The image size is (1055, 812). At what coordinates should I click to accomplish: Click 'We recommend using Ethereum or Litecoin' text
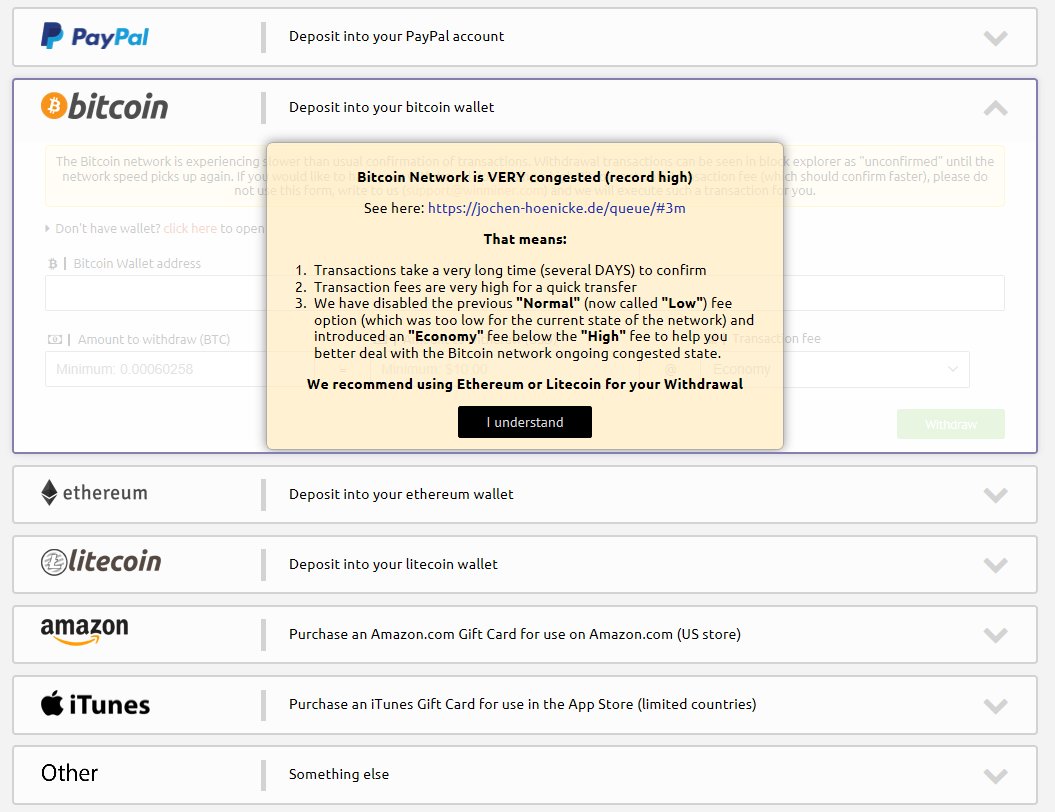pyautogui.click(x=525, y=384)
